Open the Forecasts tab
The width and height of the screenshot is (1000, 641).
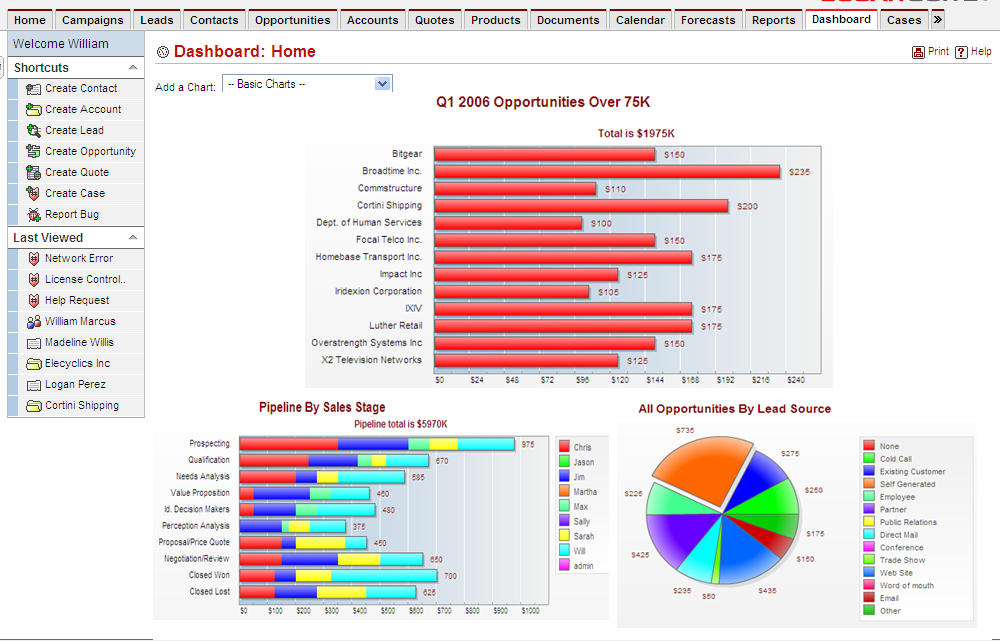coord(707,20)
